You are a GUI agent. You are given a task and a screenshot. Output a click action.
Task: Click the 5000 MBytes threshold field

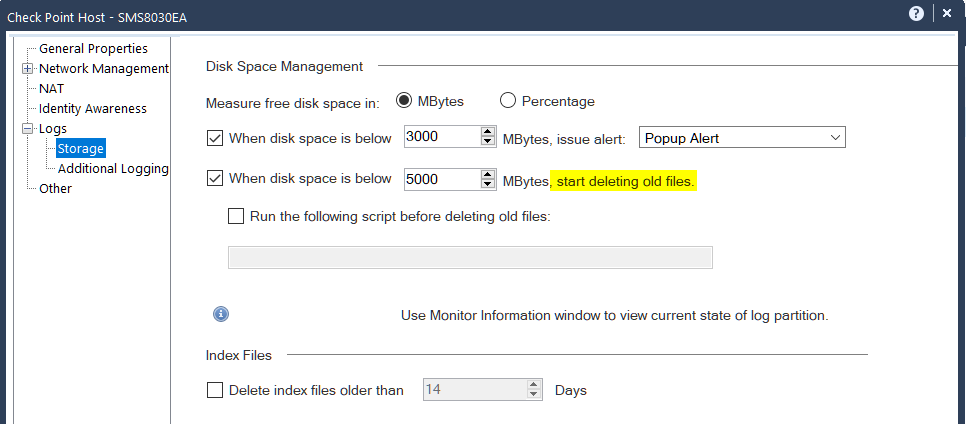[442, 179]
